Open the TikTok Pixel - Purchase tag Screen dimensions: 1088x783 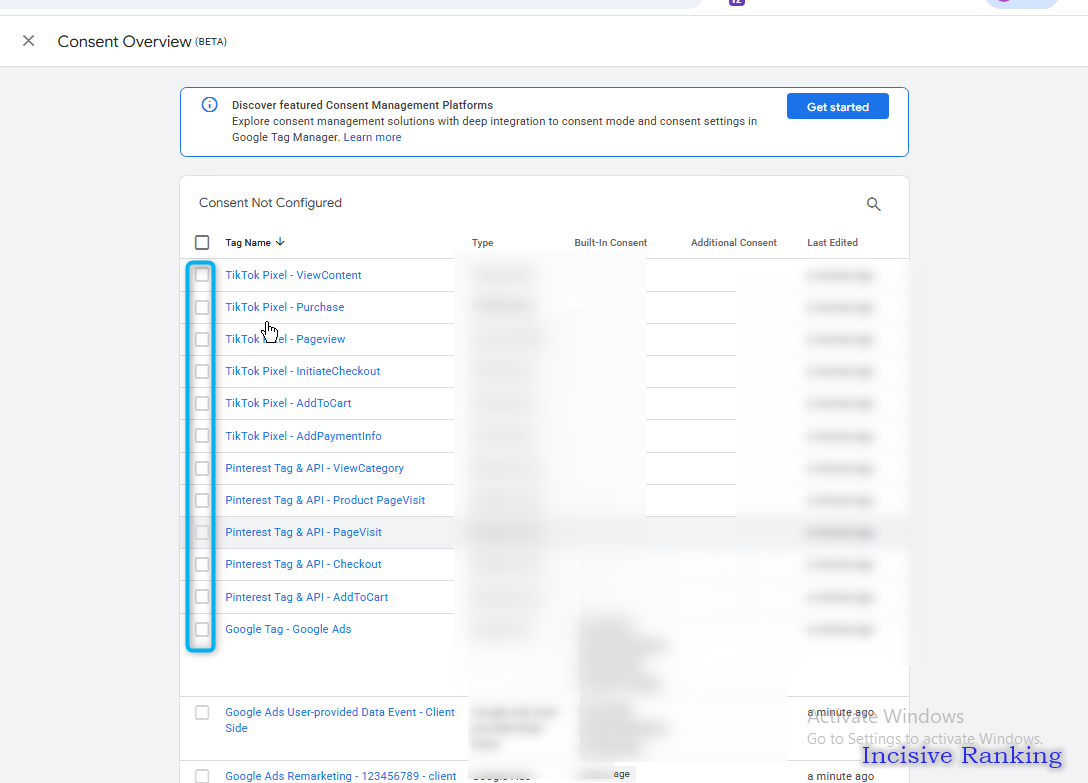point(284,307)
